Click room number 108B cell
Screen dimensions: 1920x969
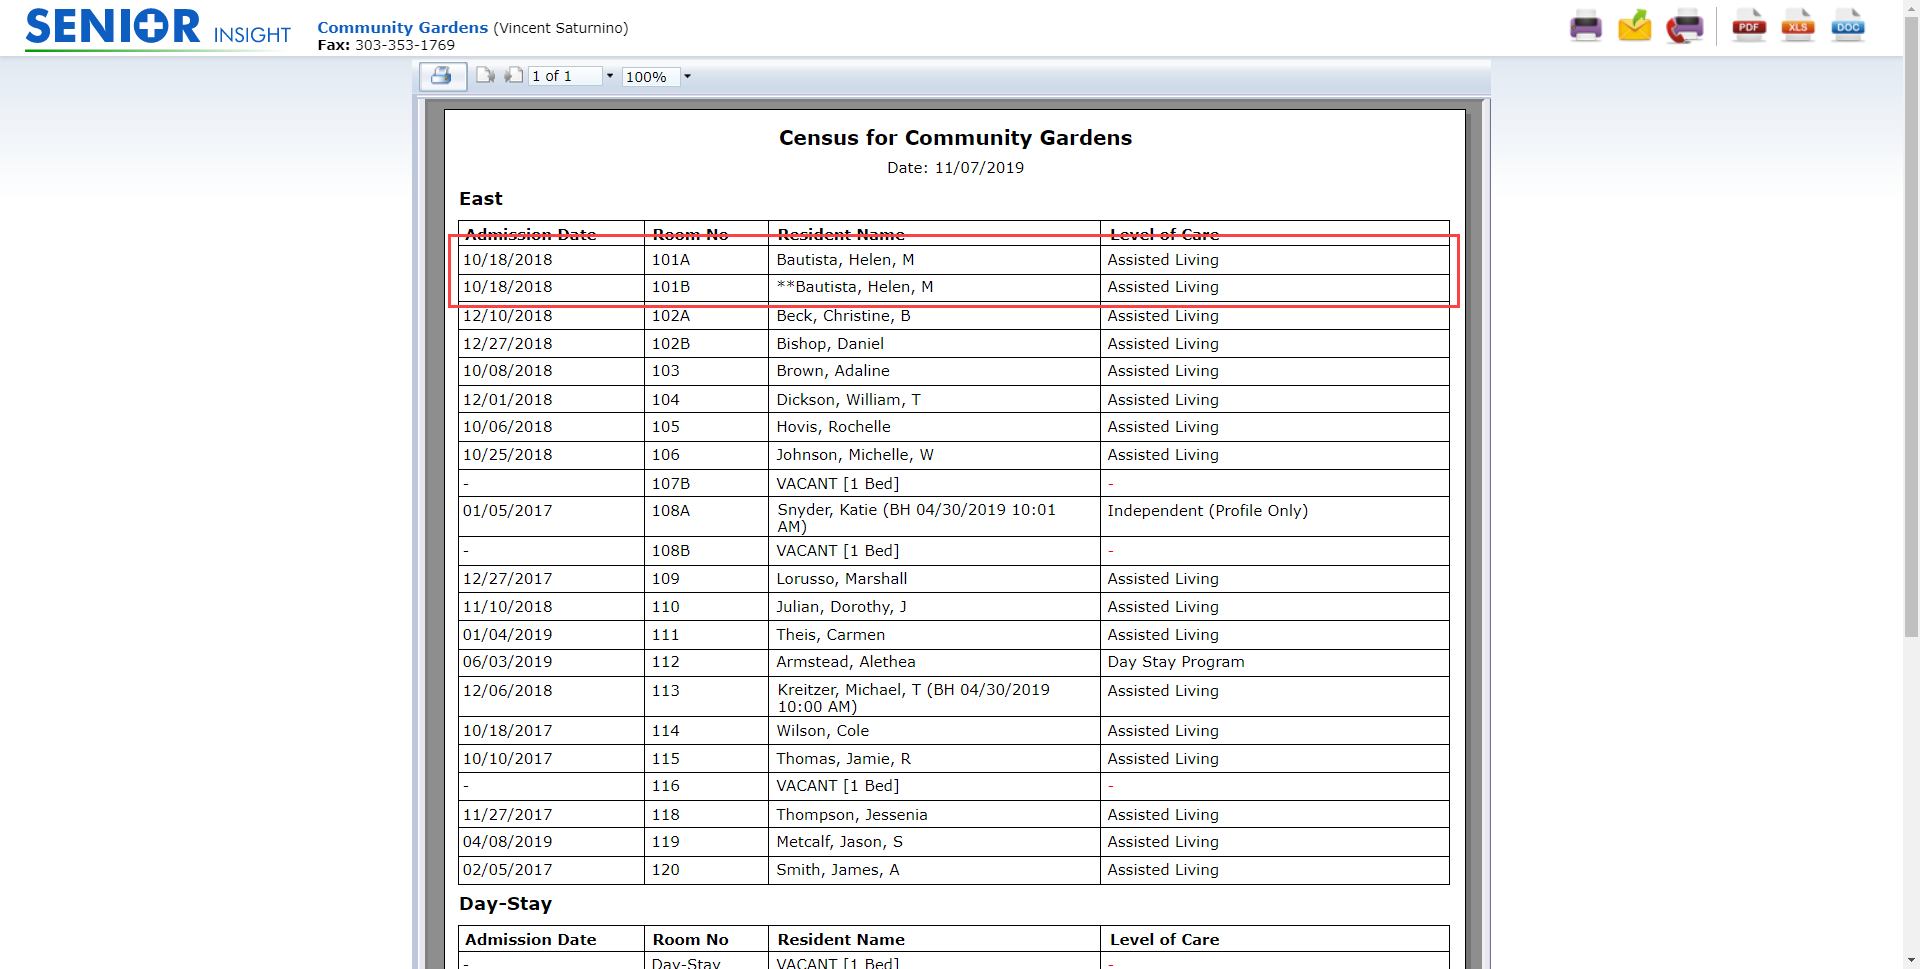click(706, 551)
